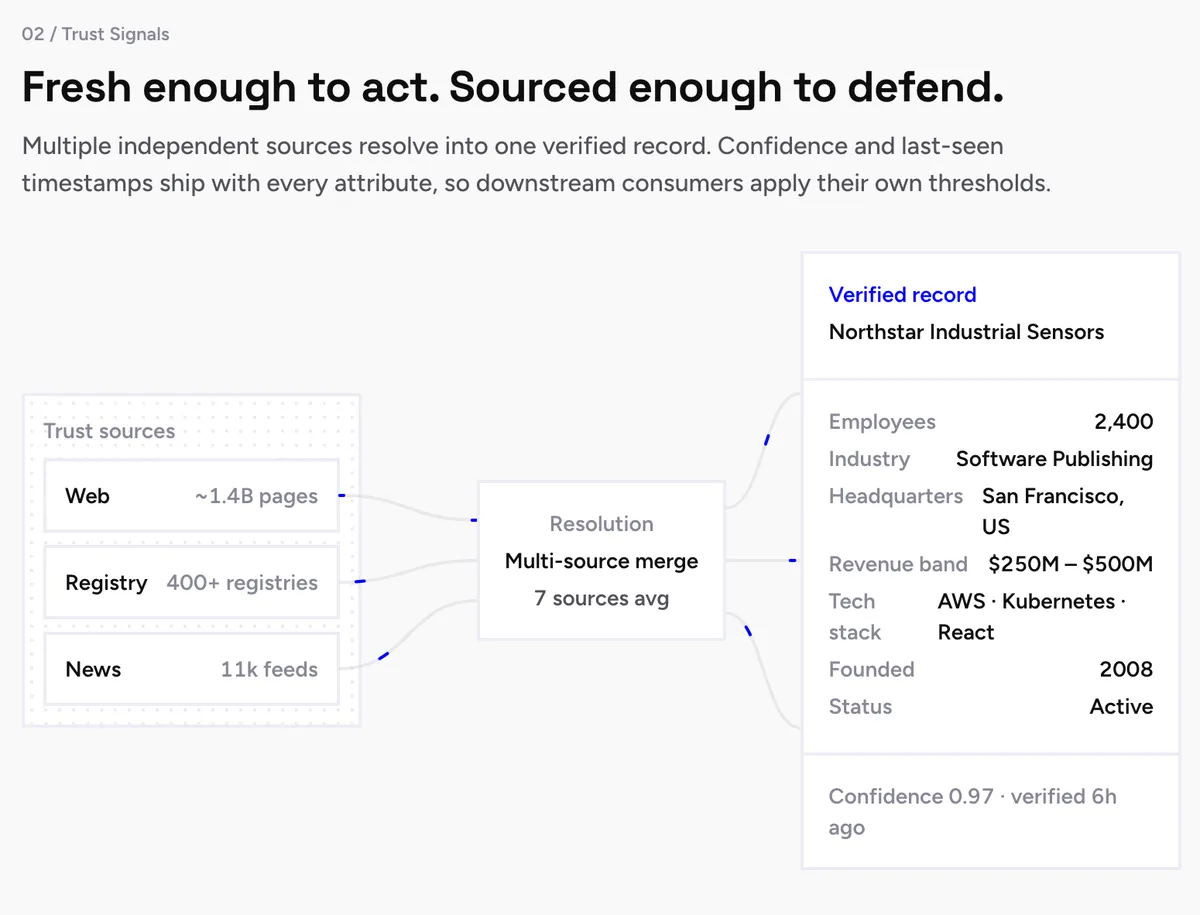Click the "~1.4B pages" value
This screenshot has width=1200, height=915.
point(256,496)
